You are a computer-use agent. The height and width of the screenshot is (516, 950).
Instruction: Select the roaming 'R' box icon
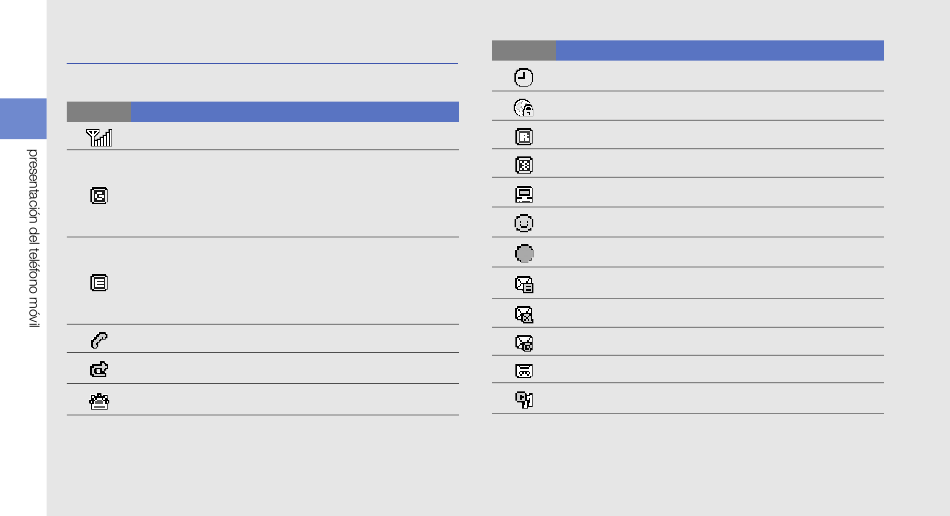(523, 137)
